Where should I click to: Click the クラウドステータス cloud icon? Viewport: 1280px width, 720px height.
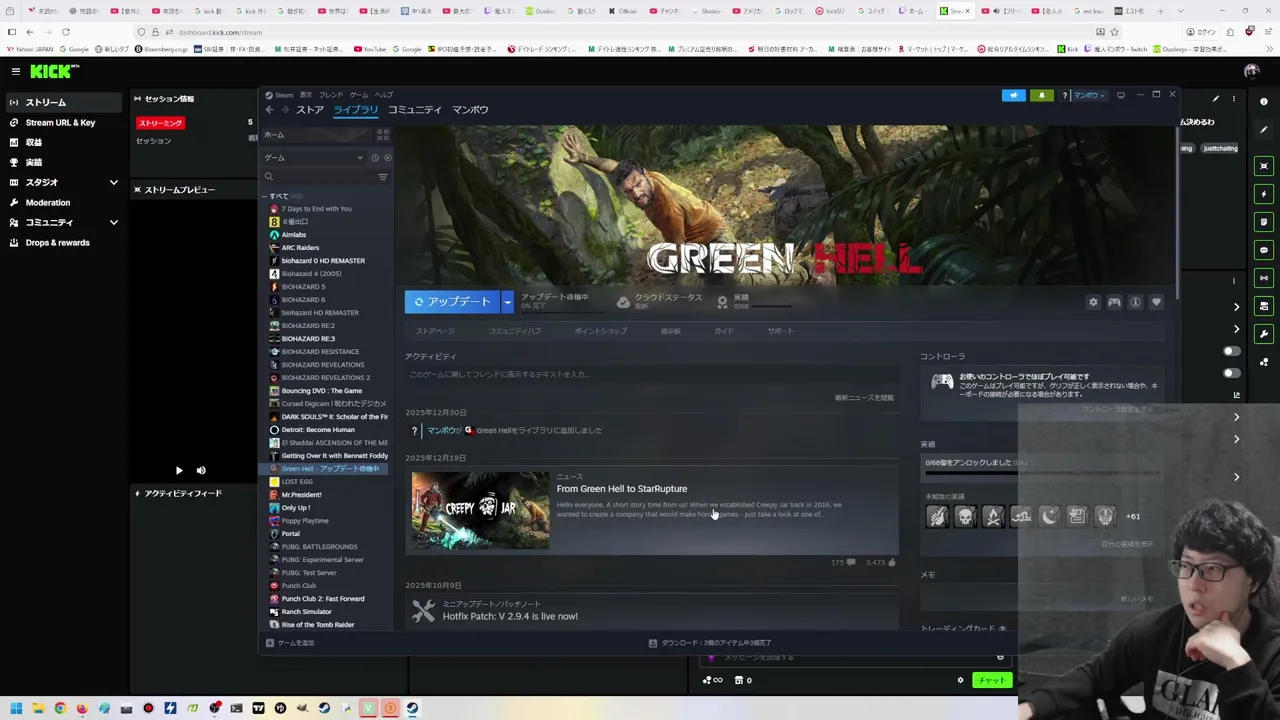point(623,302)
